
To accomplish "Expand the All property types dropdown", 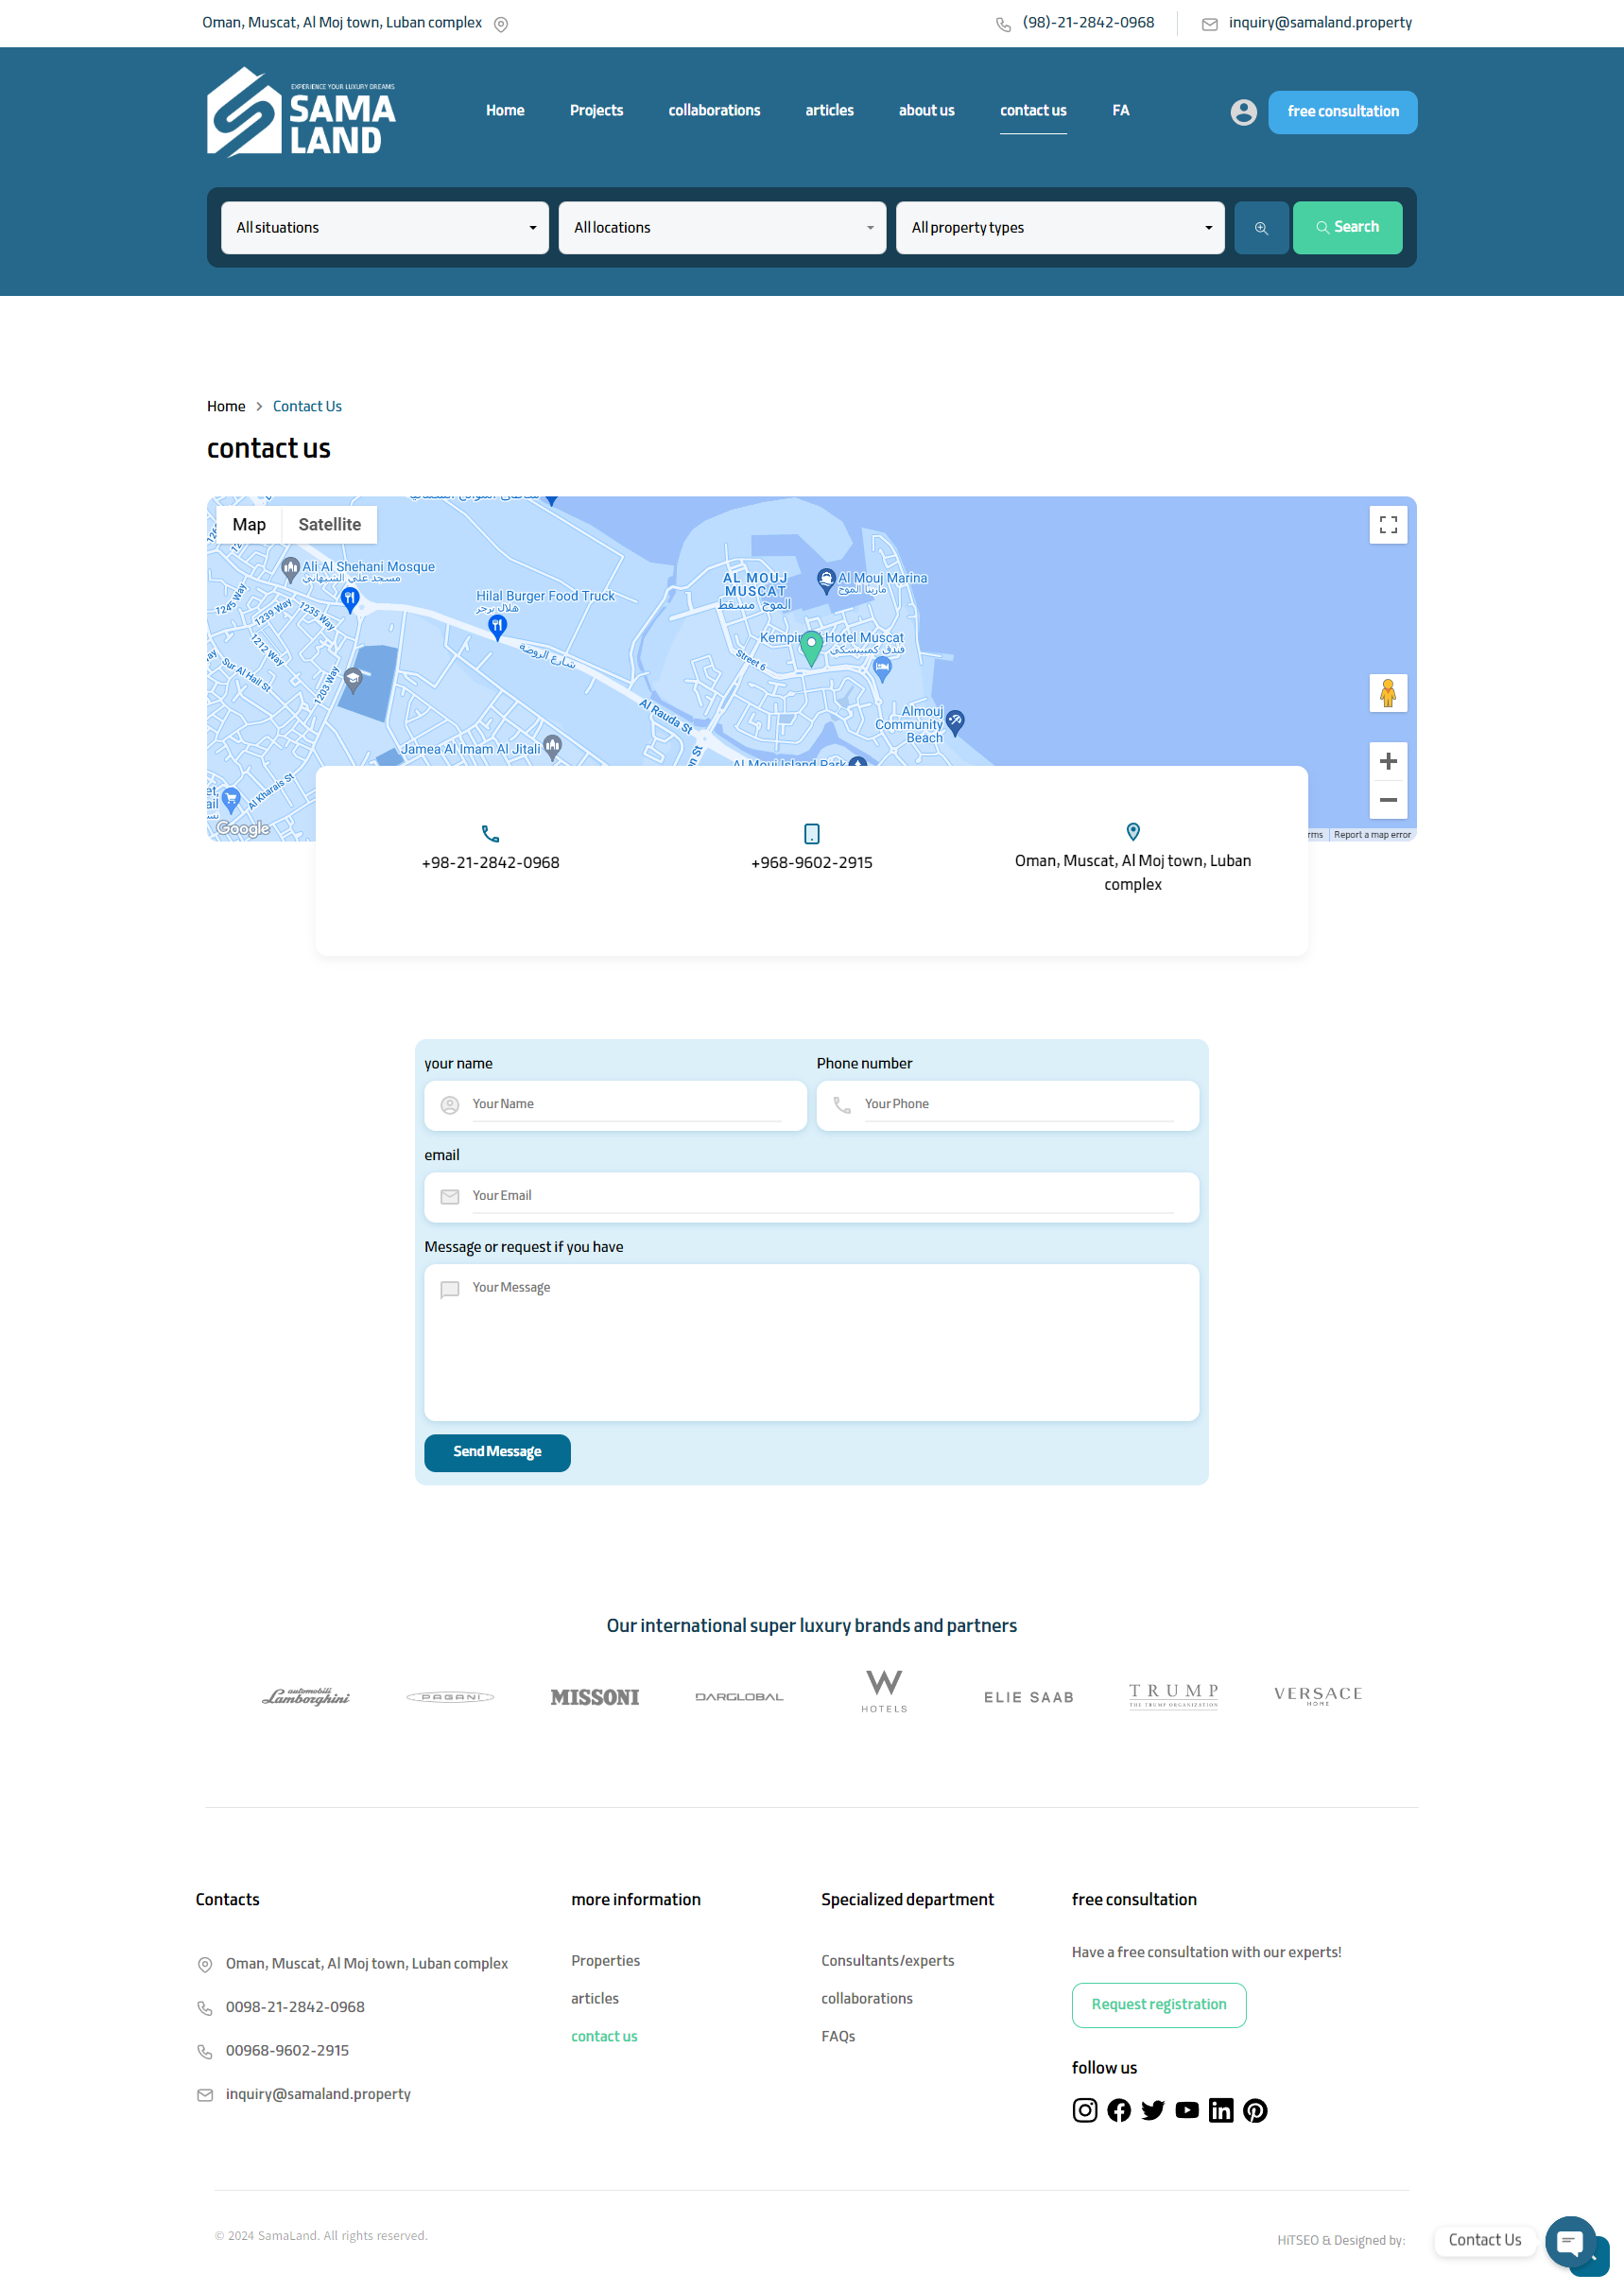I will [1059, 228].
